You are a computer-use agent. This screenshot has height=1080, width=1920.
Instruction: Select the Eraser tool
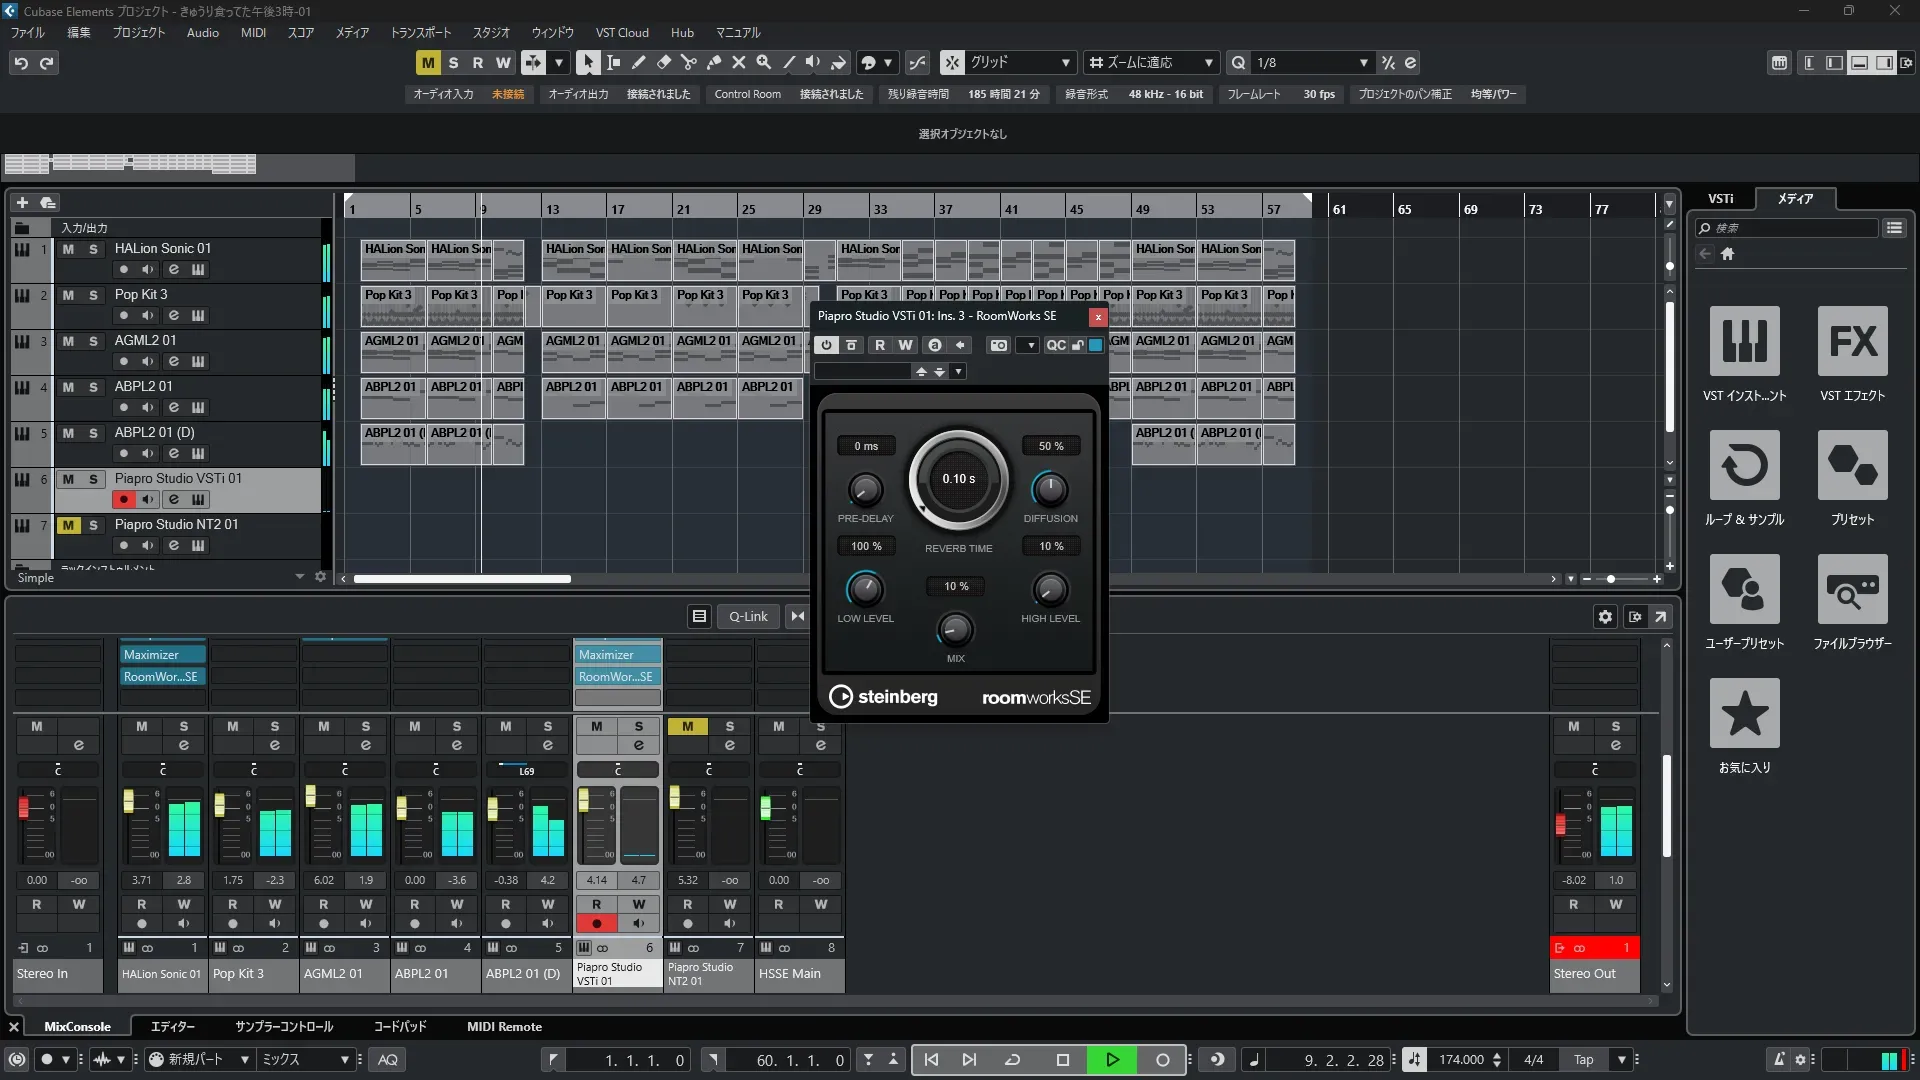[x=663, y=62]
